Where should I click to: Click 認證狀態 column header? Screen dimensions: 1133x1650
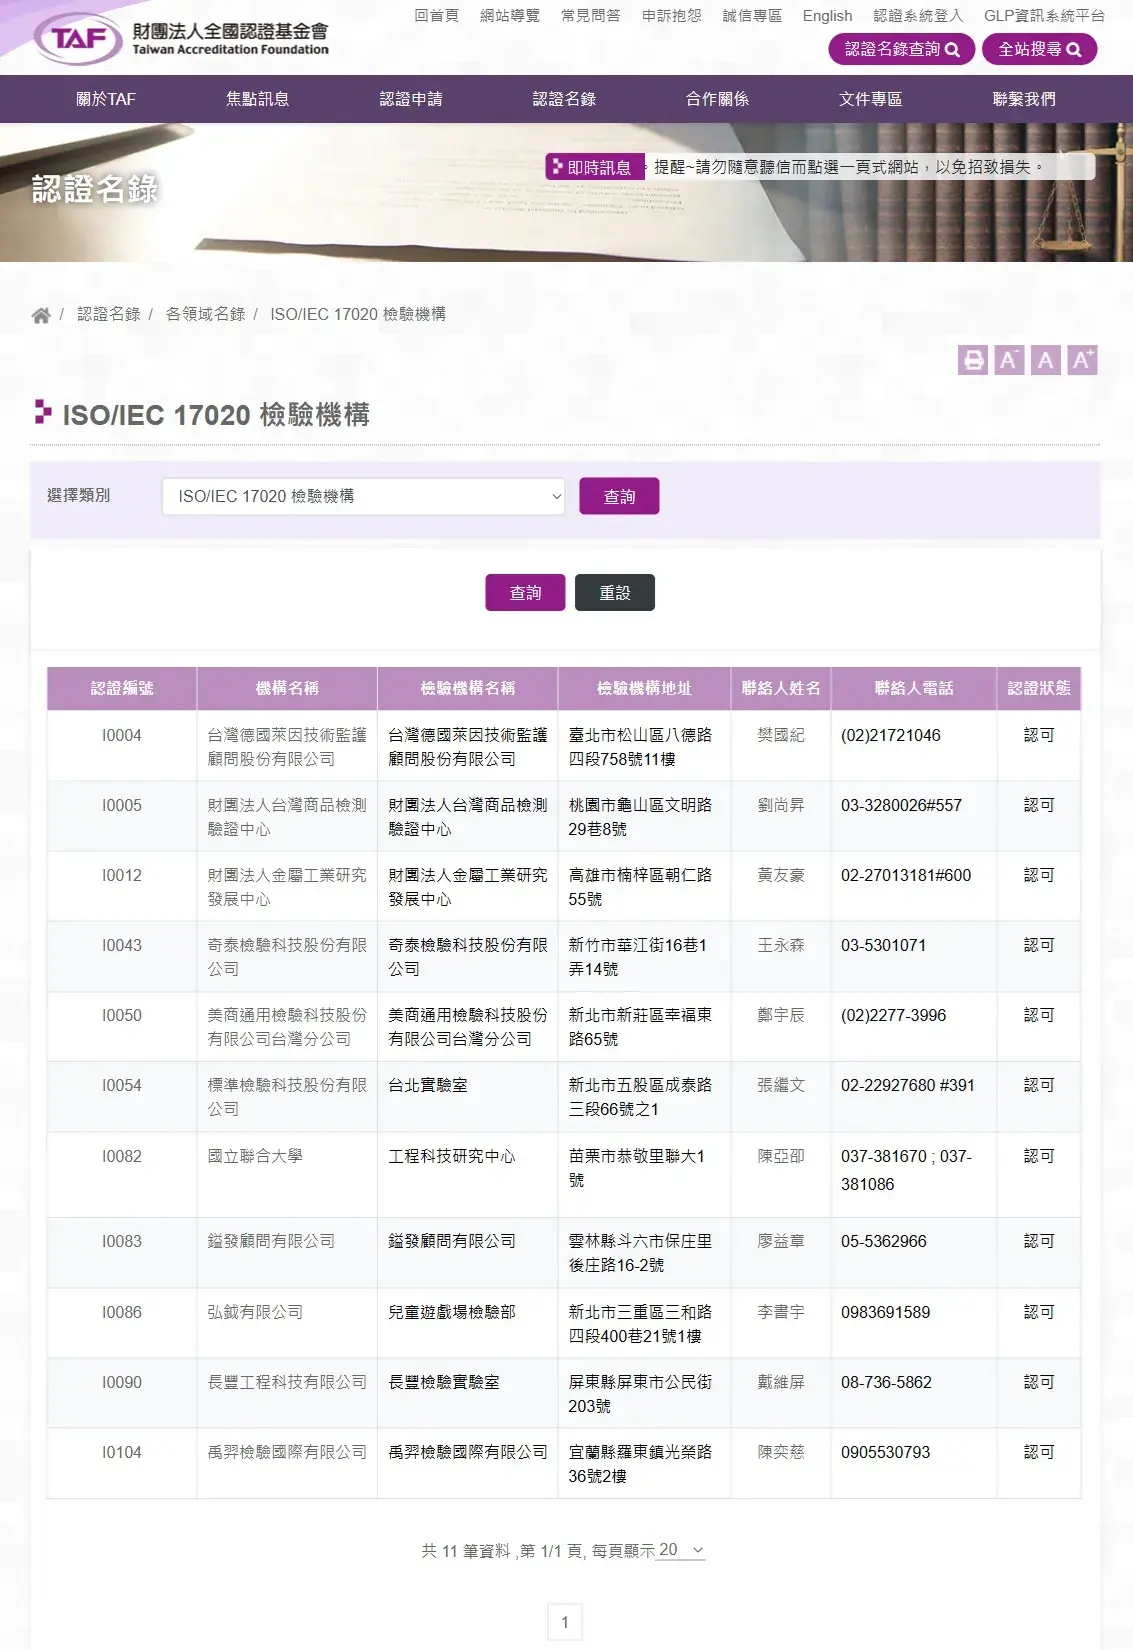[x=1039, y=688]
